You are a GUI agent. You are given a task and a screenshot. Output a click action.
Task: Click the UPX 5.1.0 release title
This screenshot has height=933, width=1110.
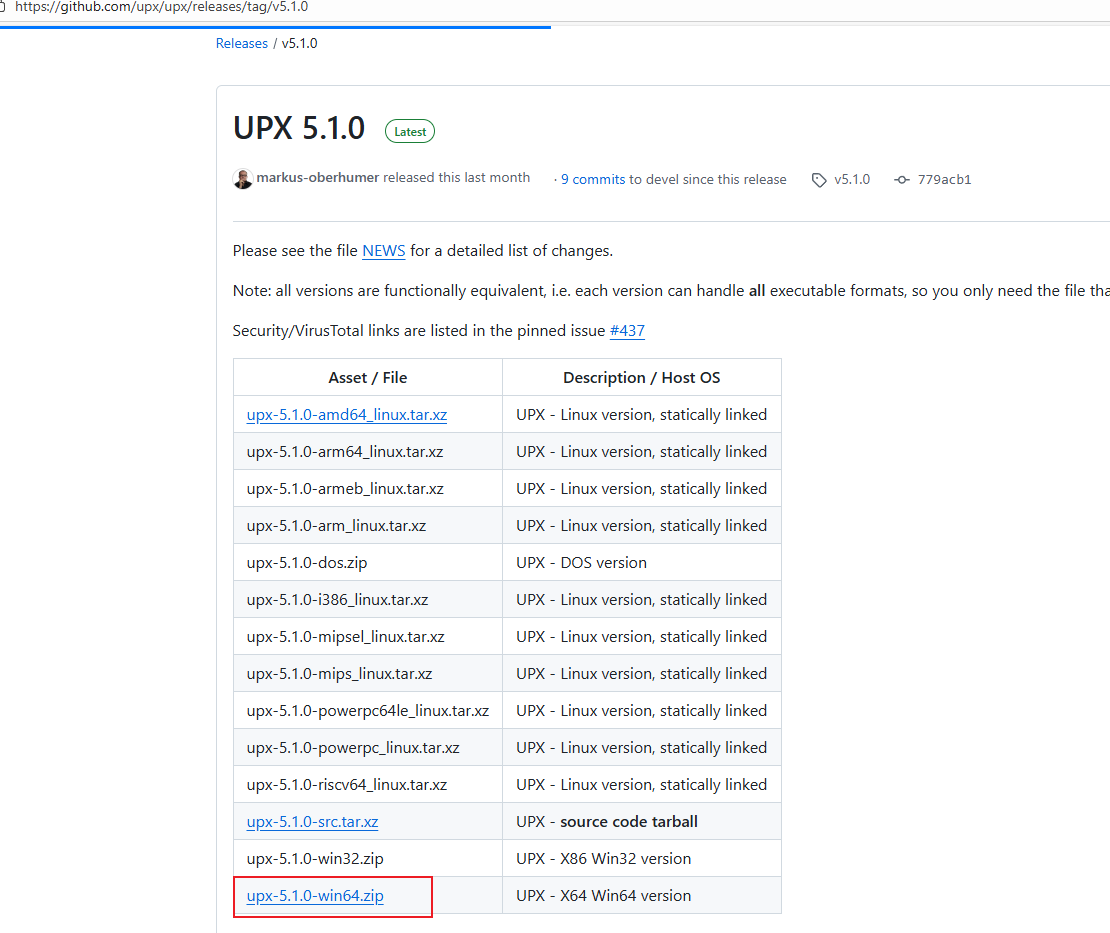click(299, 129)
